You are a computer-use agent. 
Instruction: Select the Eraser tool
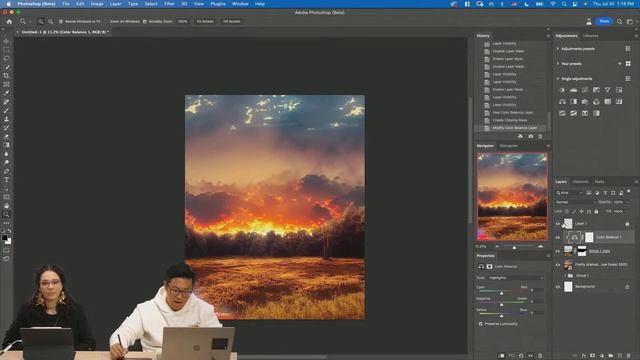6,136
